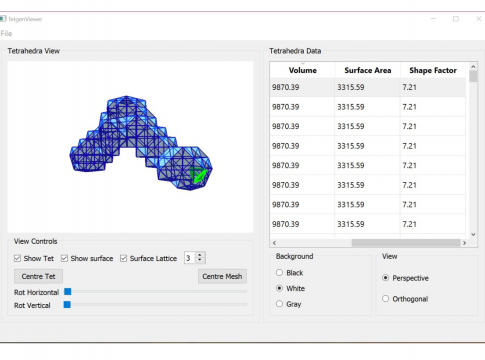This screenshot has width=485, height=360.
Task: Click the Rot Vertical slider handle
Action: click(x=67, y=304)
